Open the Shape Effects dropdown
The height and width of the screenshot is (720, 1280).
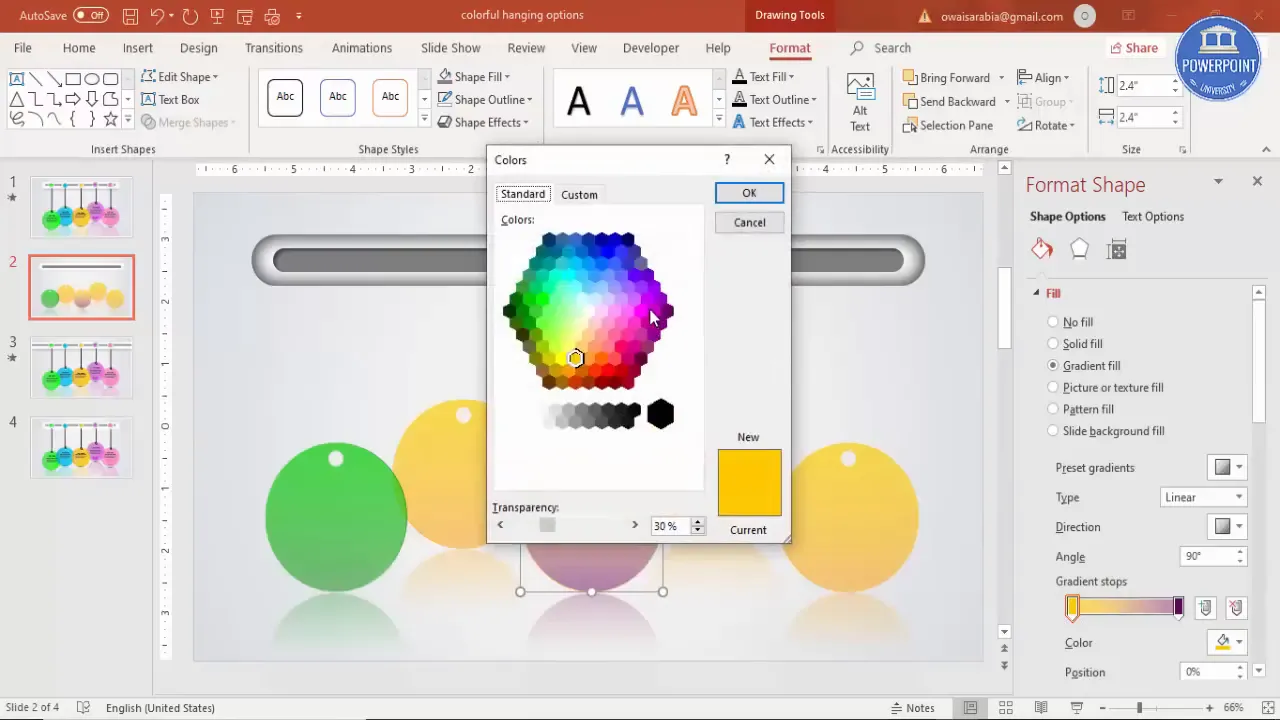(x=483, y=122)
